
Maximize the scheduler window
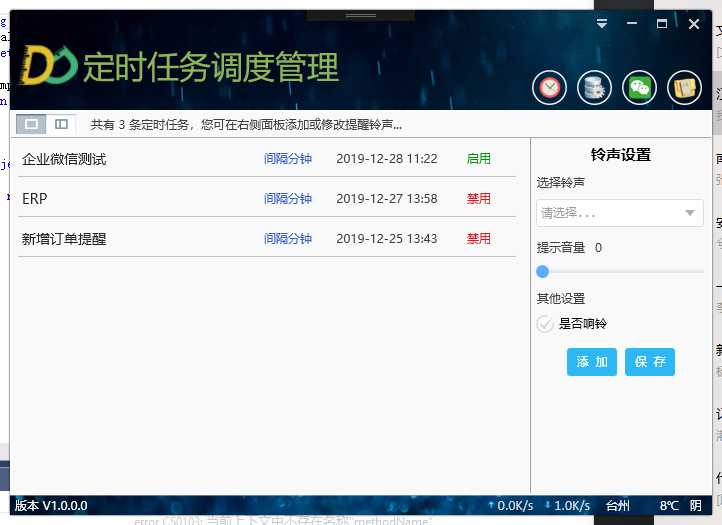662,24
